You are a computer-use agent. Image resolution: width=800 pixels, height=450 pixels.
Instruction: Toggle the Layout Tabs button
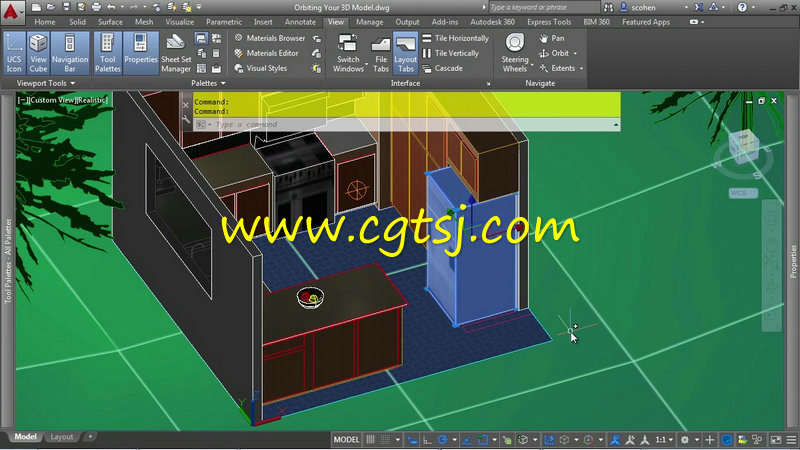point(406,53)
